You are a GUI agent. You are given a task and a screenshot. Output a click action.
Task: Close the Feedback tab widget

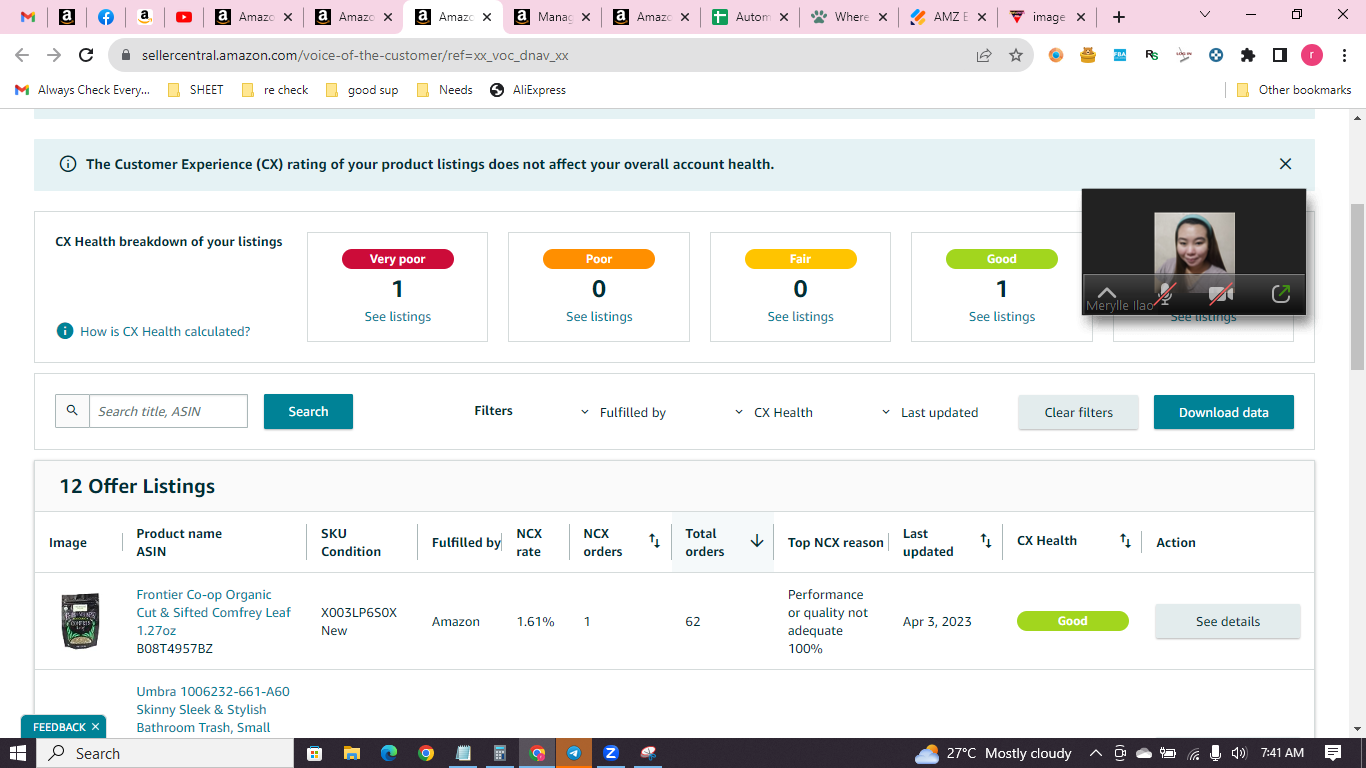pos(95,727)
